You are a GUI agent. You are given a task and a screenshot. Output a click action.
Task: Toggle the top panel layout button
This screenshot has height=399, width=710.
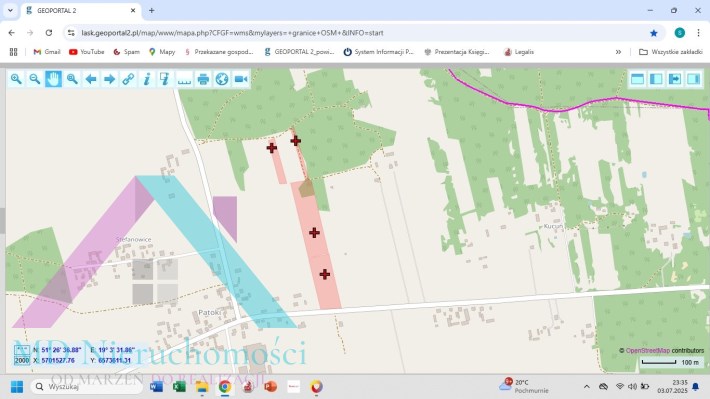(638, 79)
